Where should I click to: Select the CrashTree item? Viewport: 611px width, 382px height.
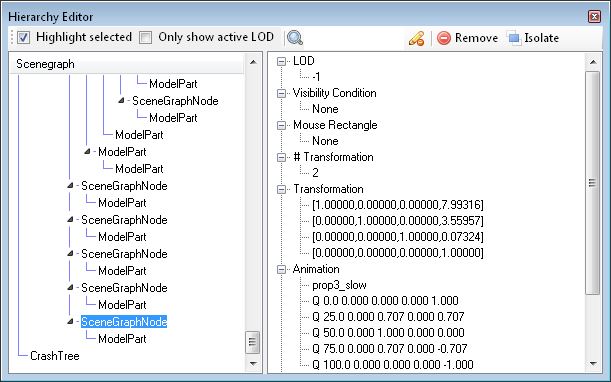(55, 355)
